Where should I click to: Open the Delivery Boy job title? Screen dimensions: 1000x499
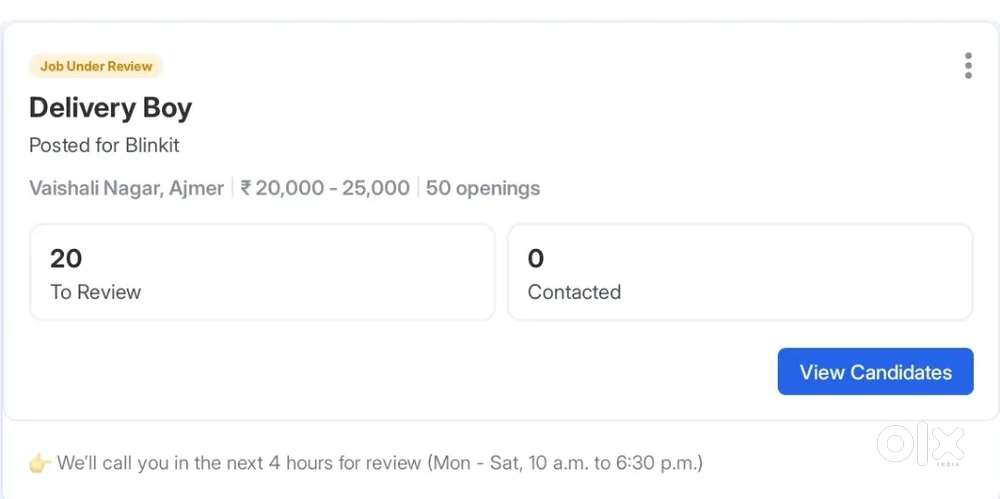(x=110, y=108)
